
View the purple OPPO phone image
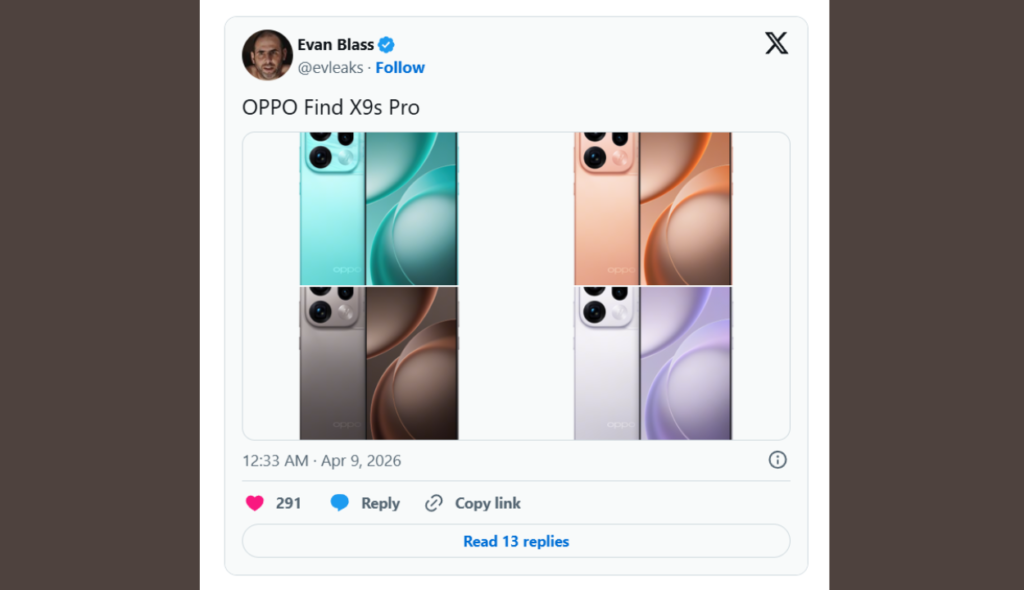click(x=652, y=363)
